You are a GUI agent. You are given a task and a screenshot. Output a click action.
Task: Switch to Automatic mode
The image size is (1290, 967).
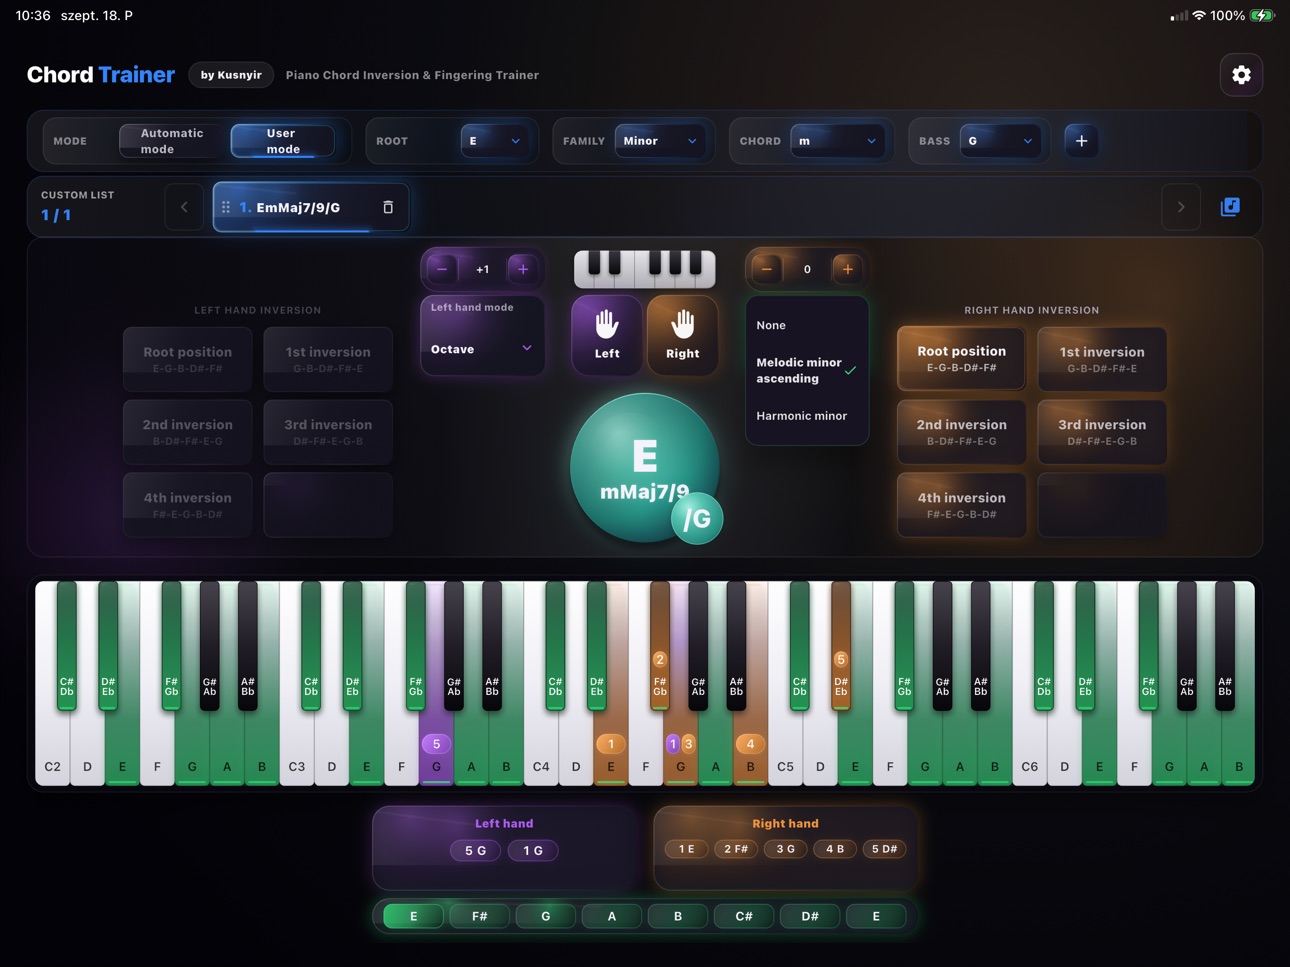pyautogui.click(x=171, y=141)
